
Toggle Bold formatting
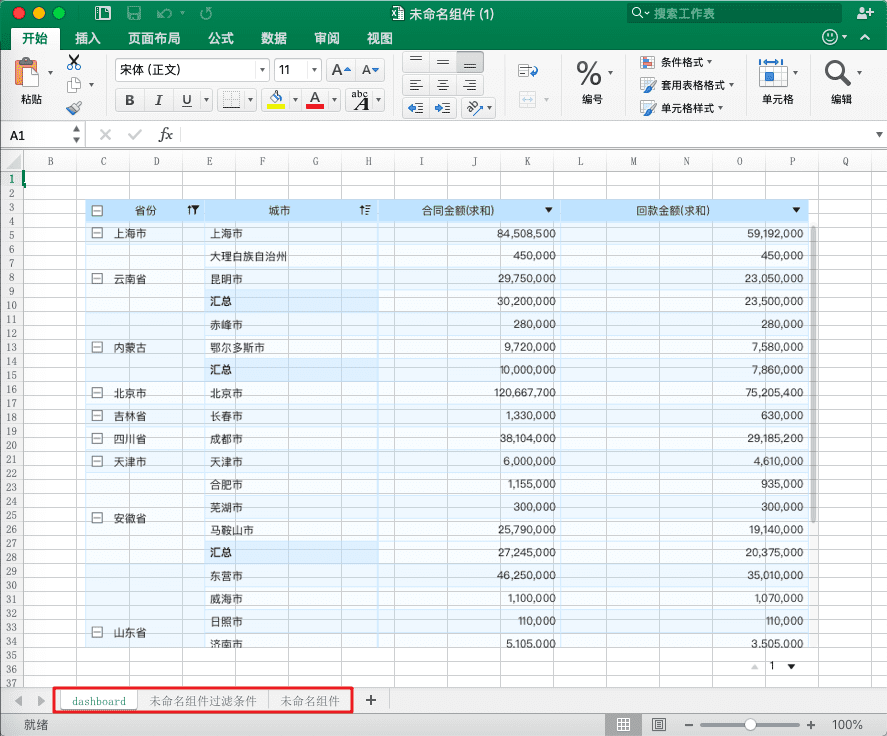click(x=129, y=100)
